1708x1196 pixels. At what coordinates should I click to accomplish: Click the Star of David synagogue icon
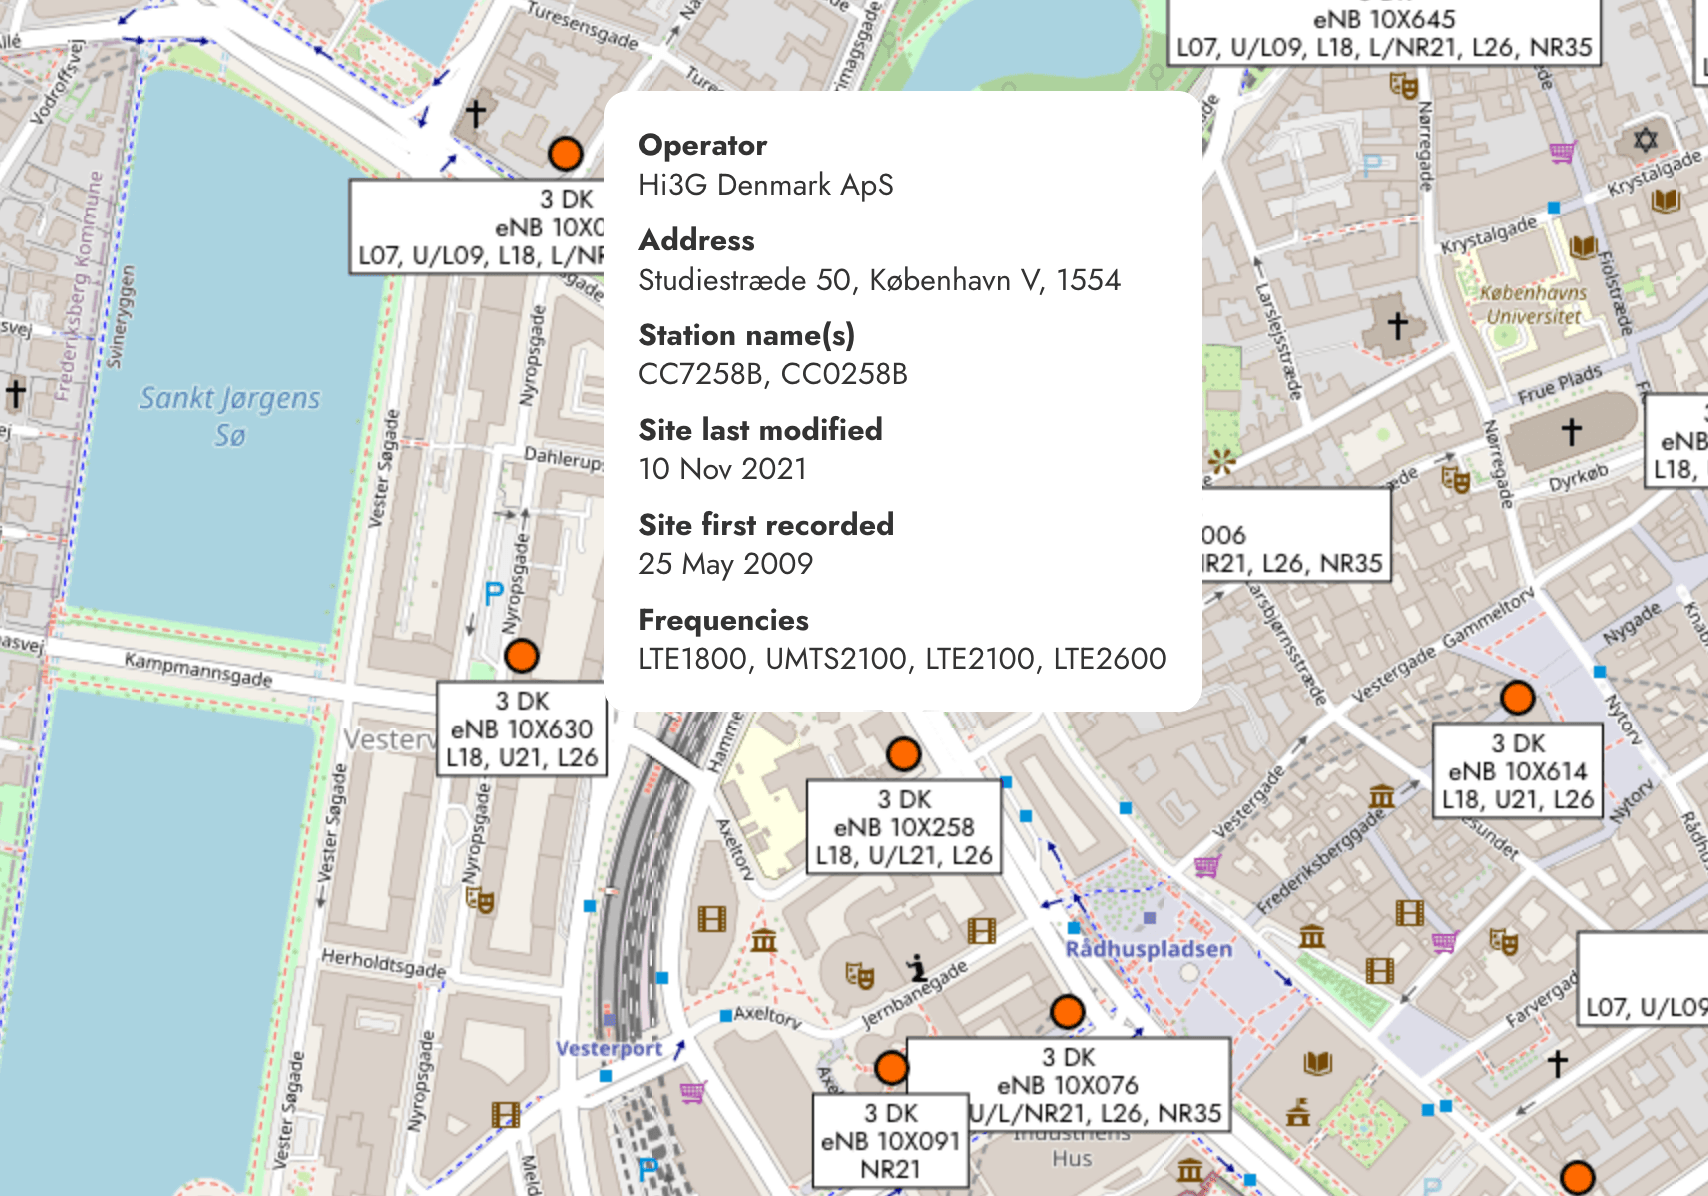(1645, 140)
